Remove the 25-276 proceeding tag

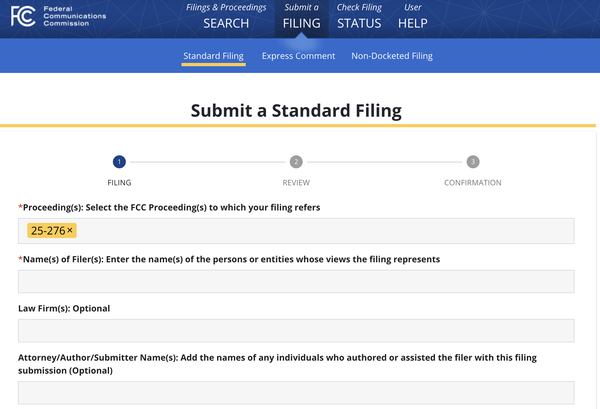tap(70, 231)
